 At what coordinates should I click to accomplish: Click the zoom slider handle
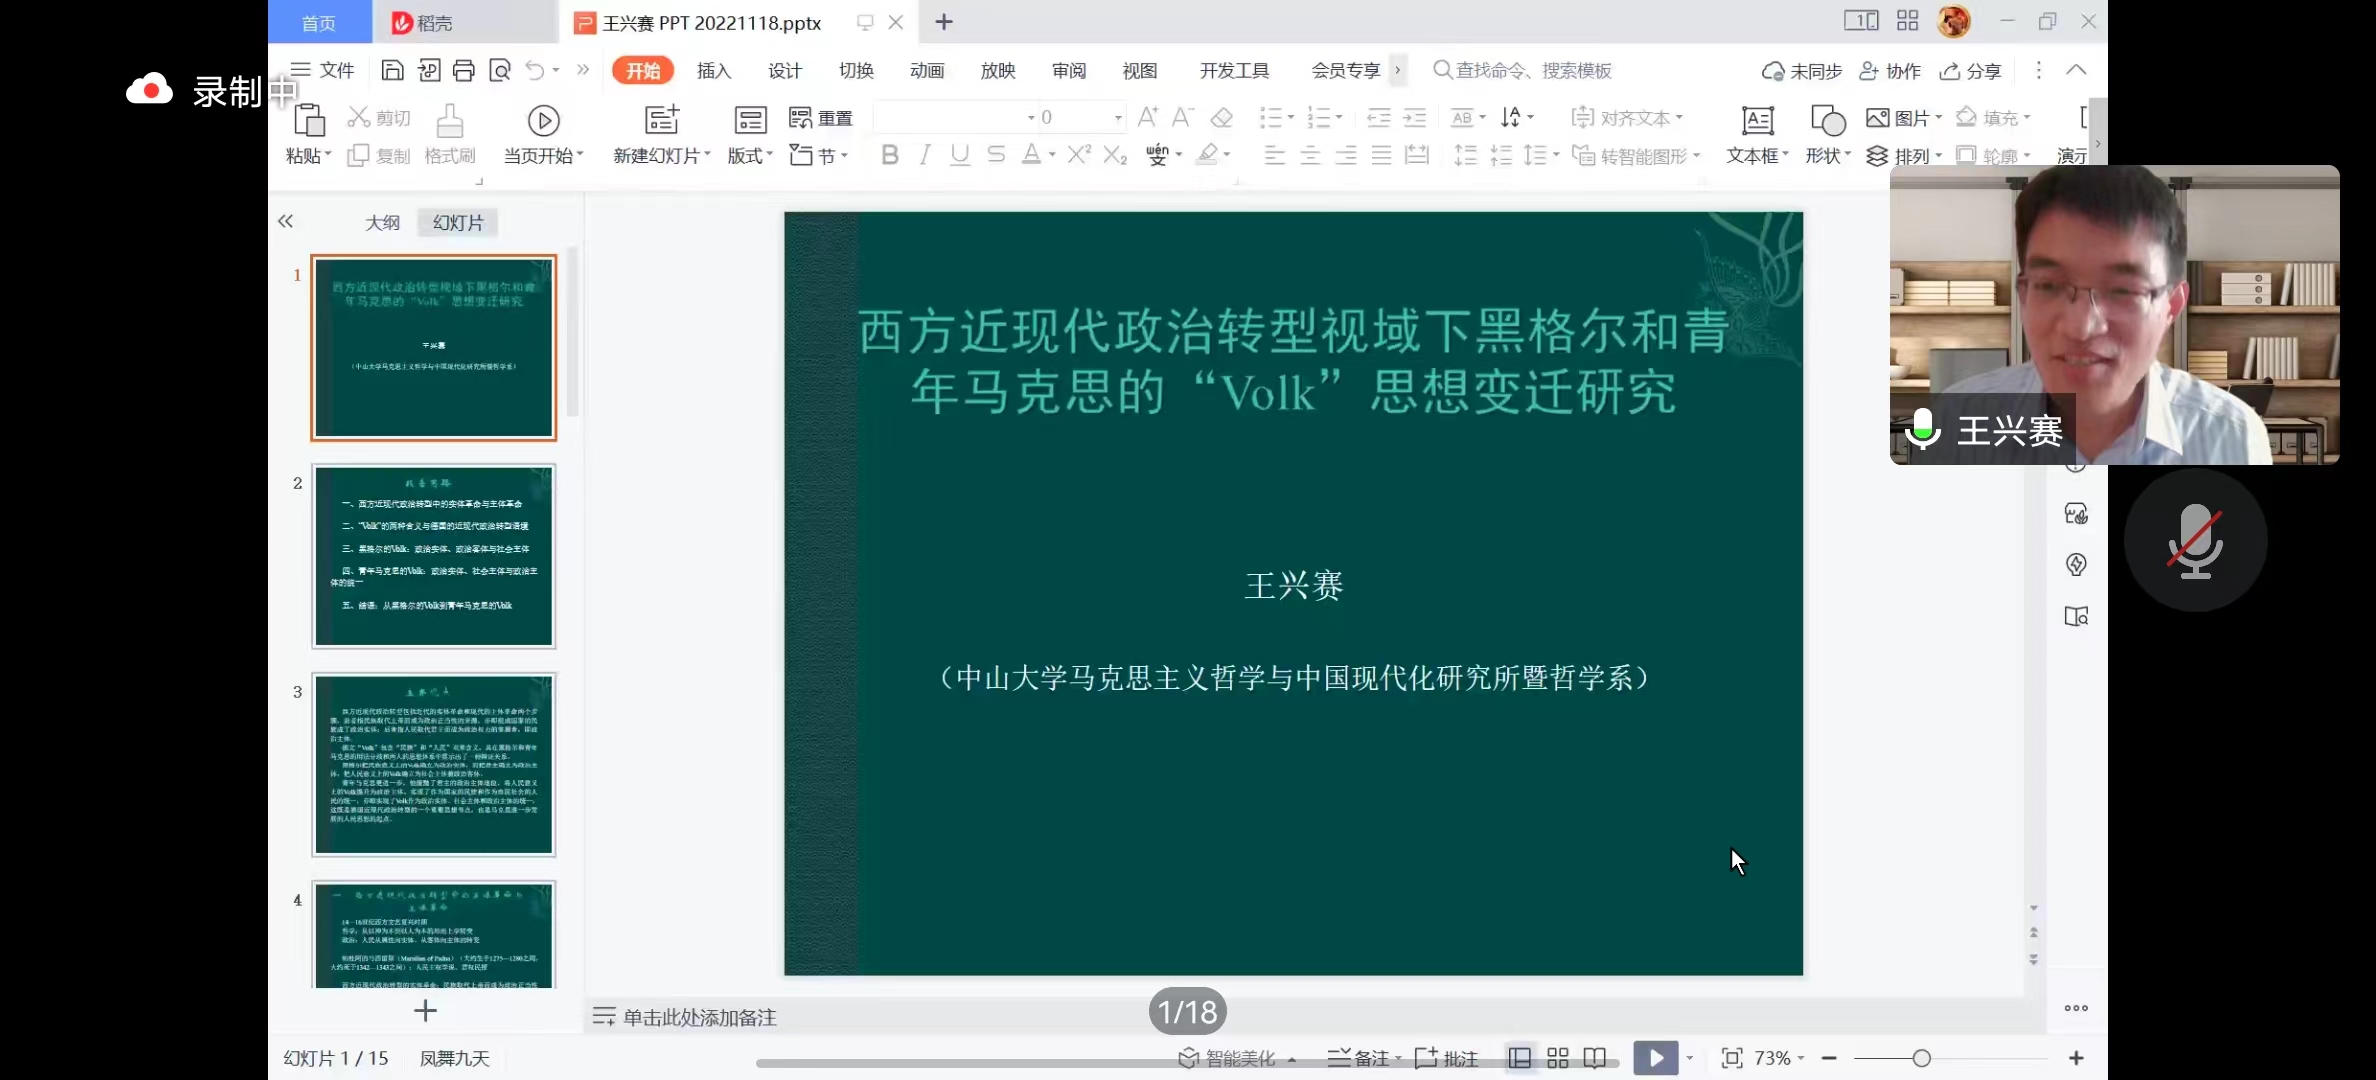[x=1921, y=1058]
